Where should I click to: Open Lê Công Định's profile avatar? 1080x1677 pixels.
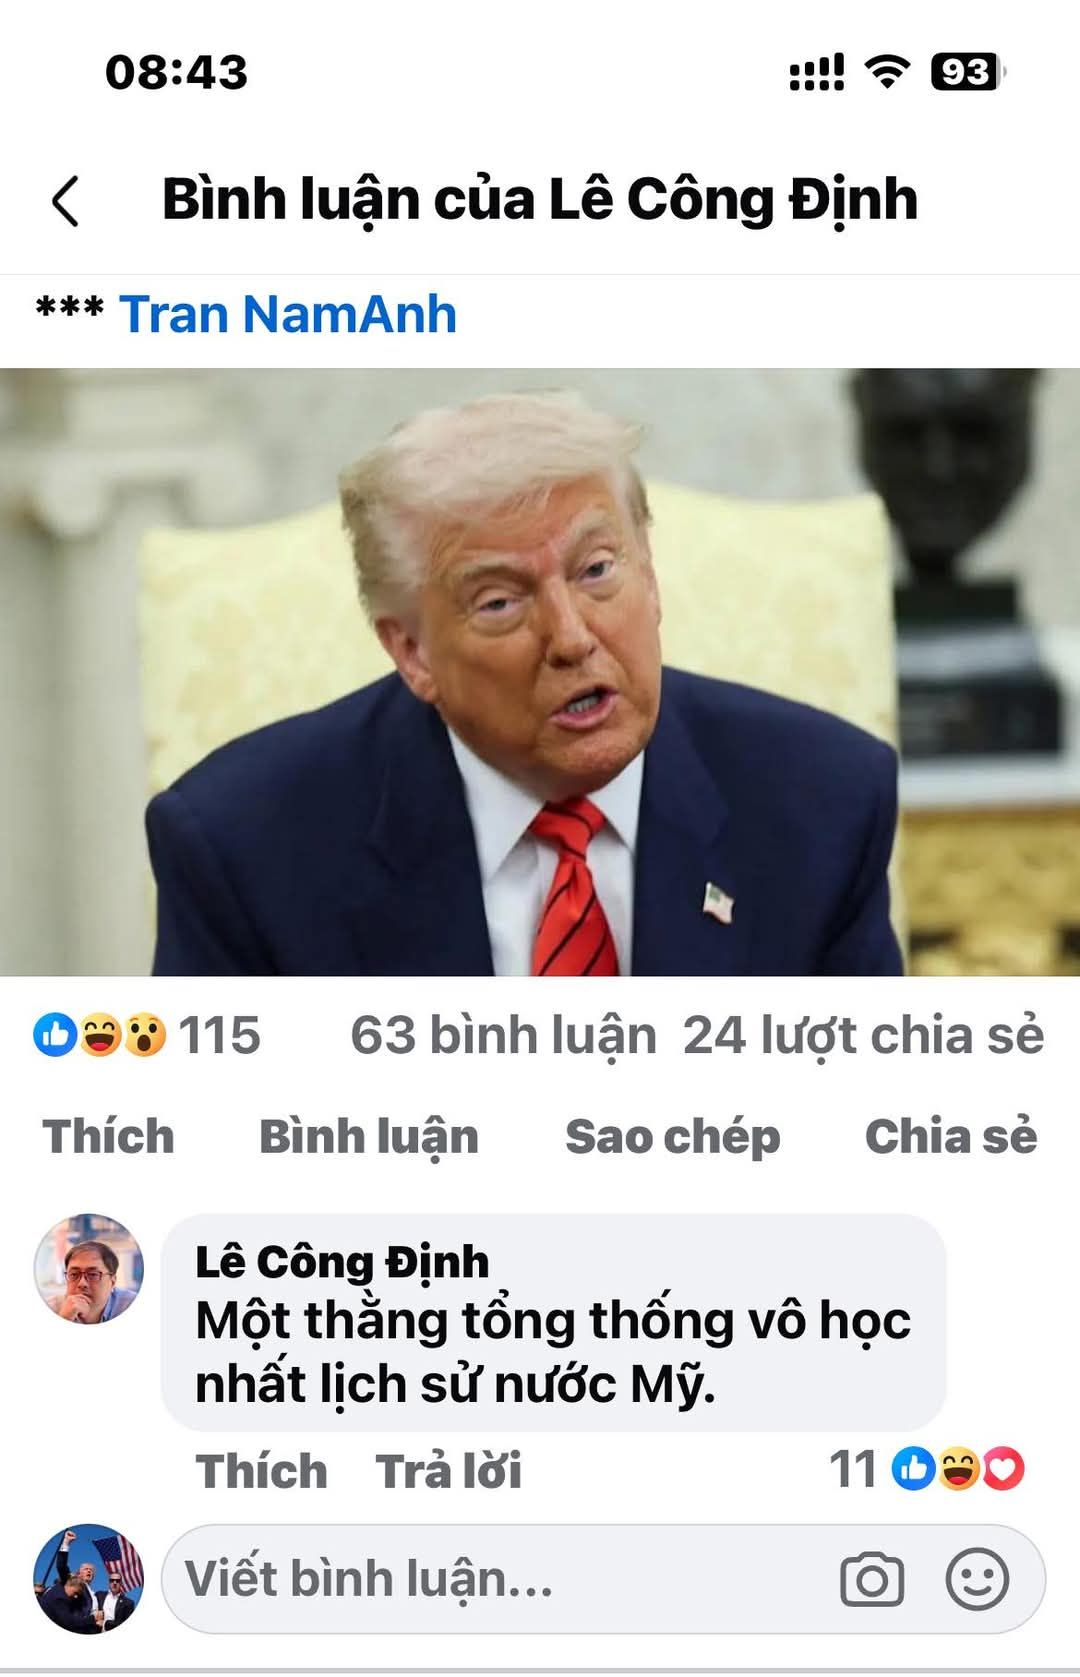tap(89, 1269)
